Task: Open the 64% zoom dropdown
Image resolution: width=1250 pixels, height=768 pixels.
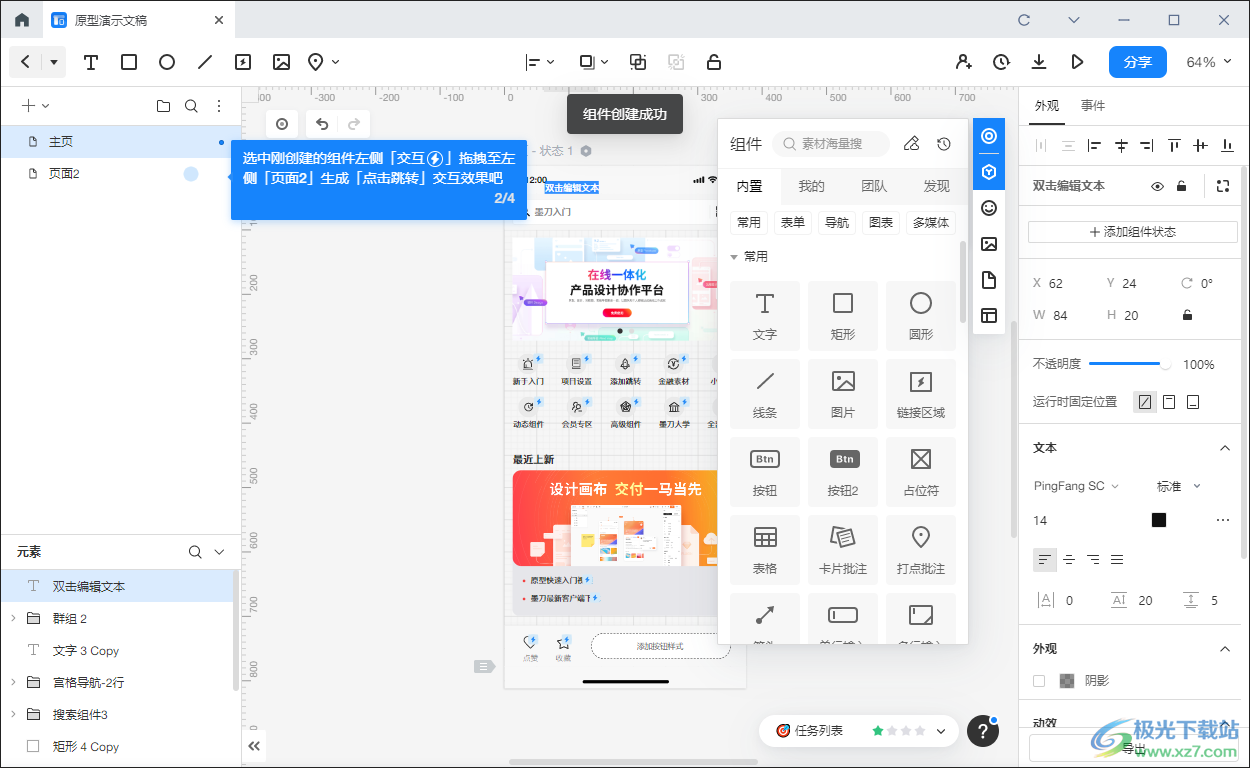Action: click(x=1208, y=62)
